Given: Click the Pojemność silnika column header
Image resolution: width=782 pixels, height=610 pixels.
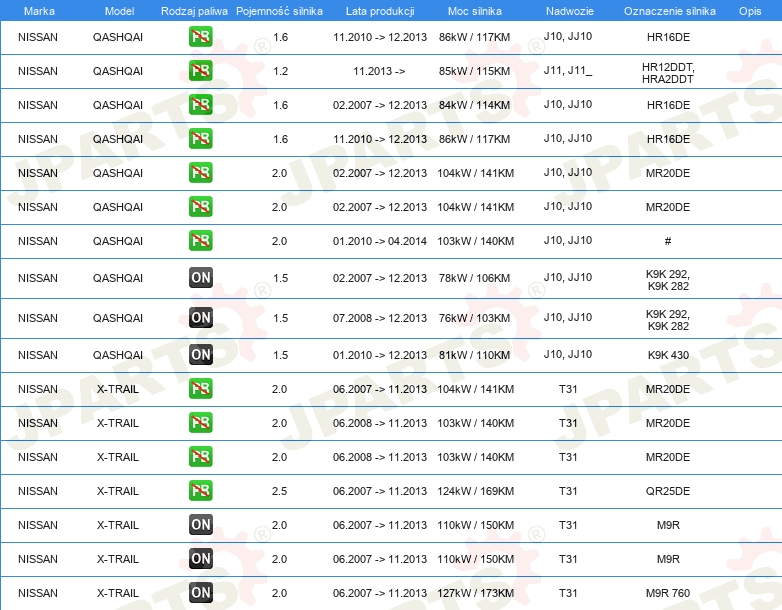Looking at the screenshot, I should (279, 11).
